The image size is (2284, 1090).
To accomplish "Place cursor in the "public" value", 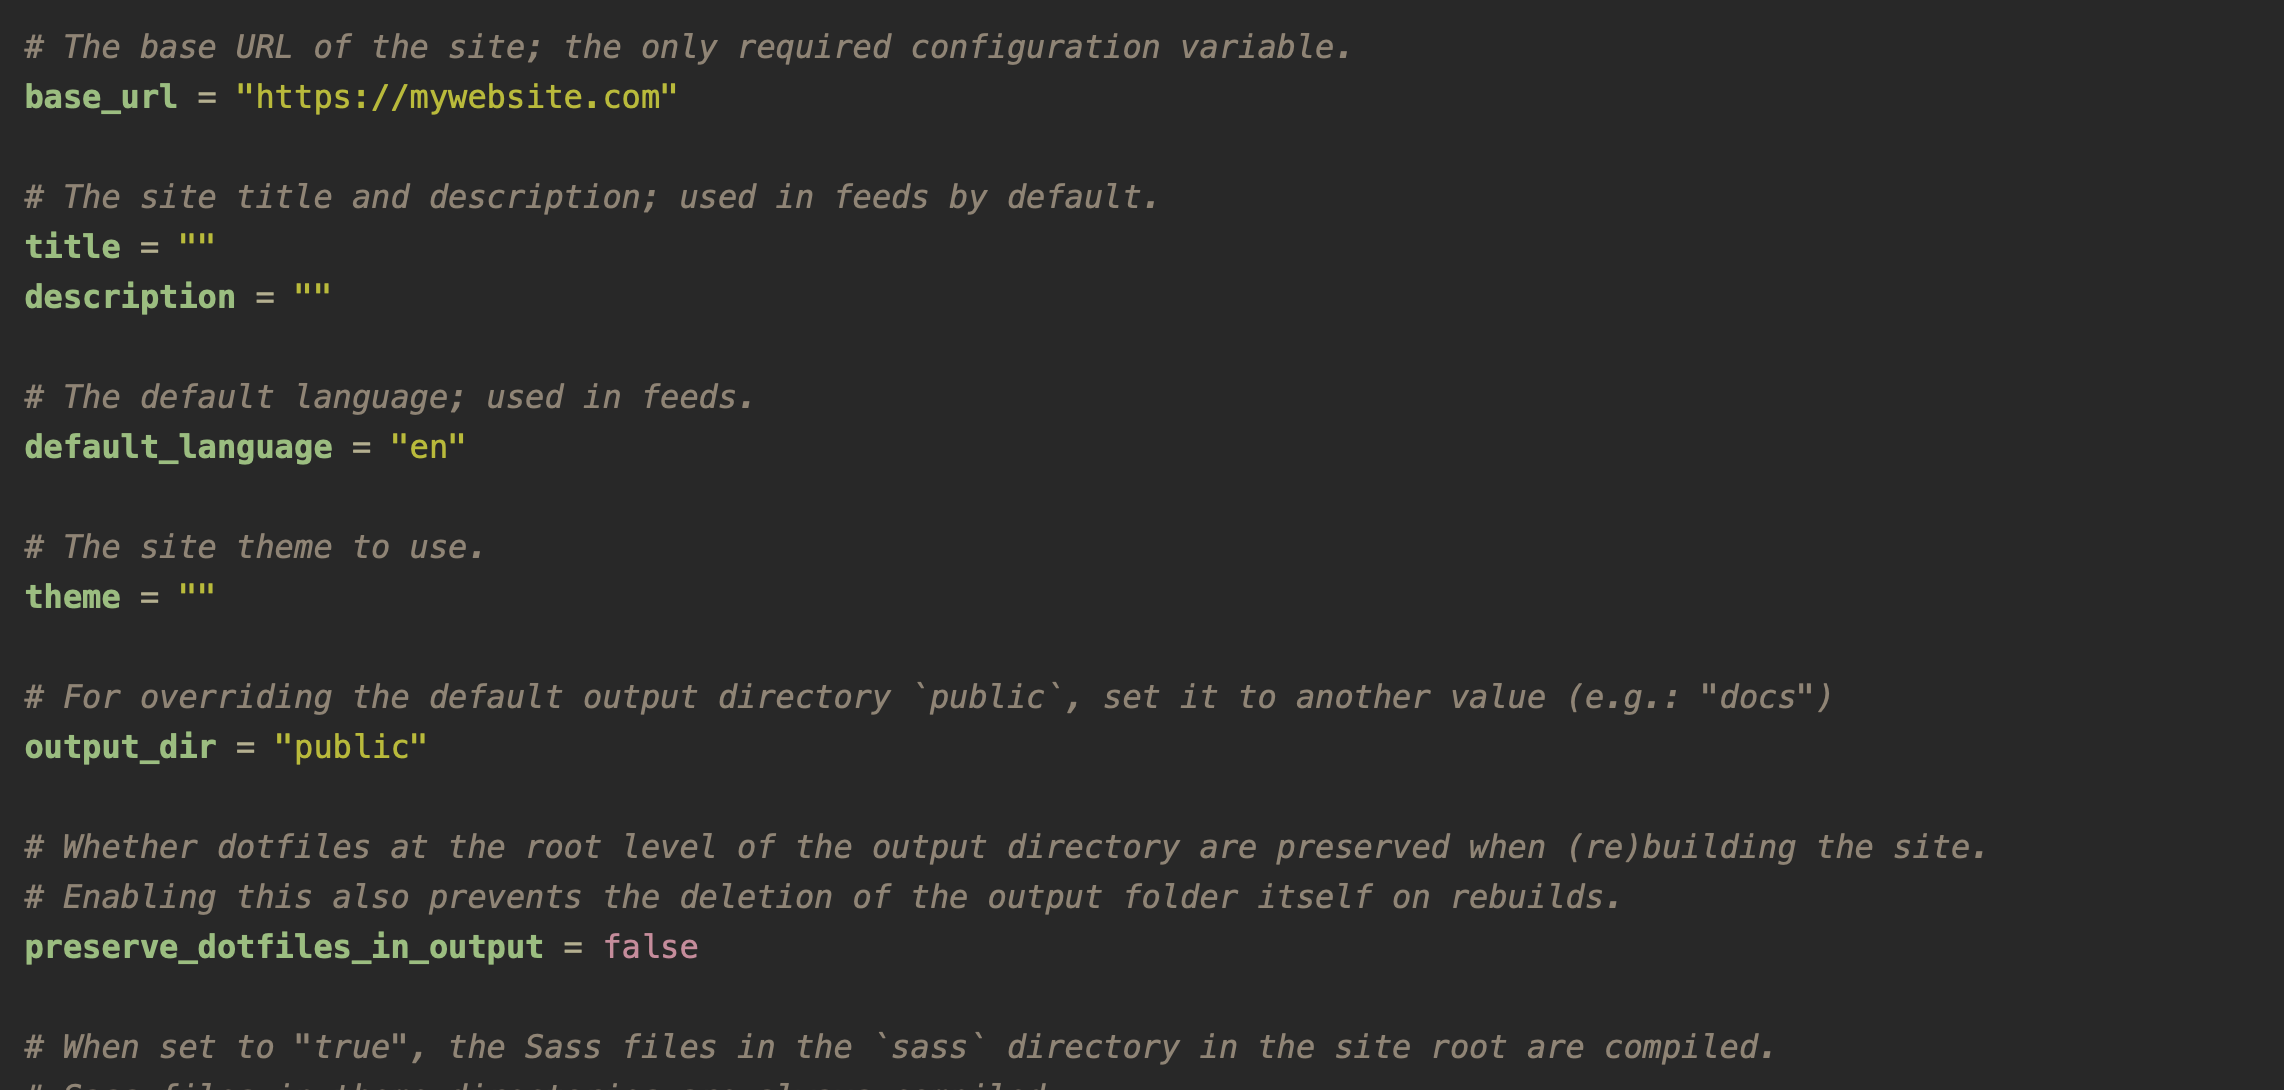I will (351, 747).
